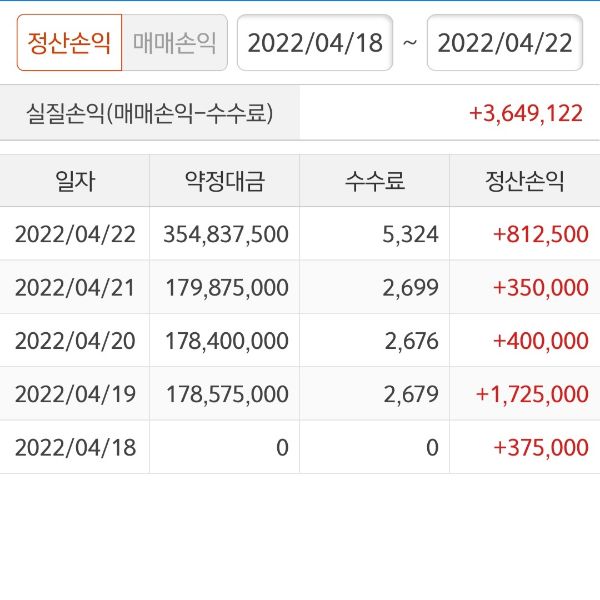Click the +375,000 profit for 04/18

(540, 447)
